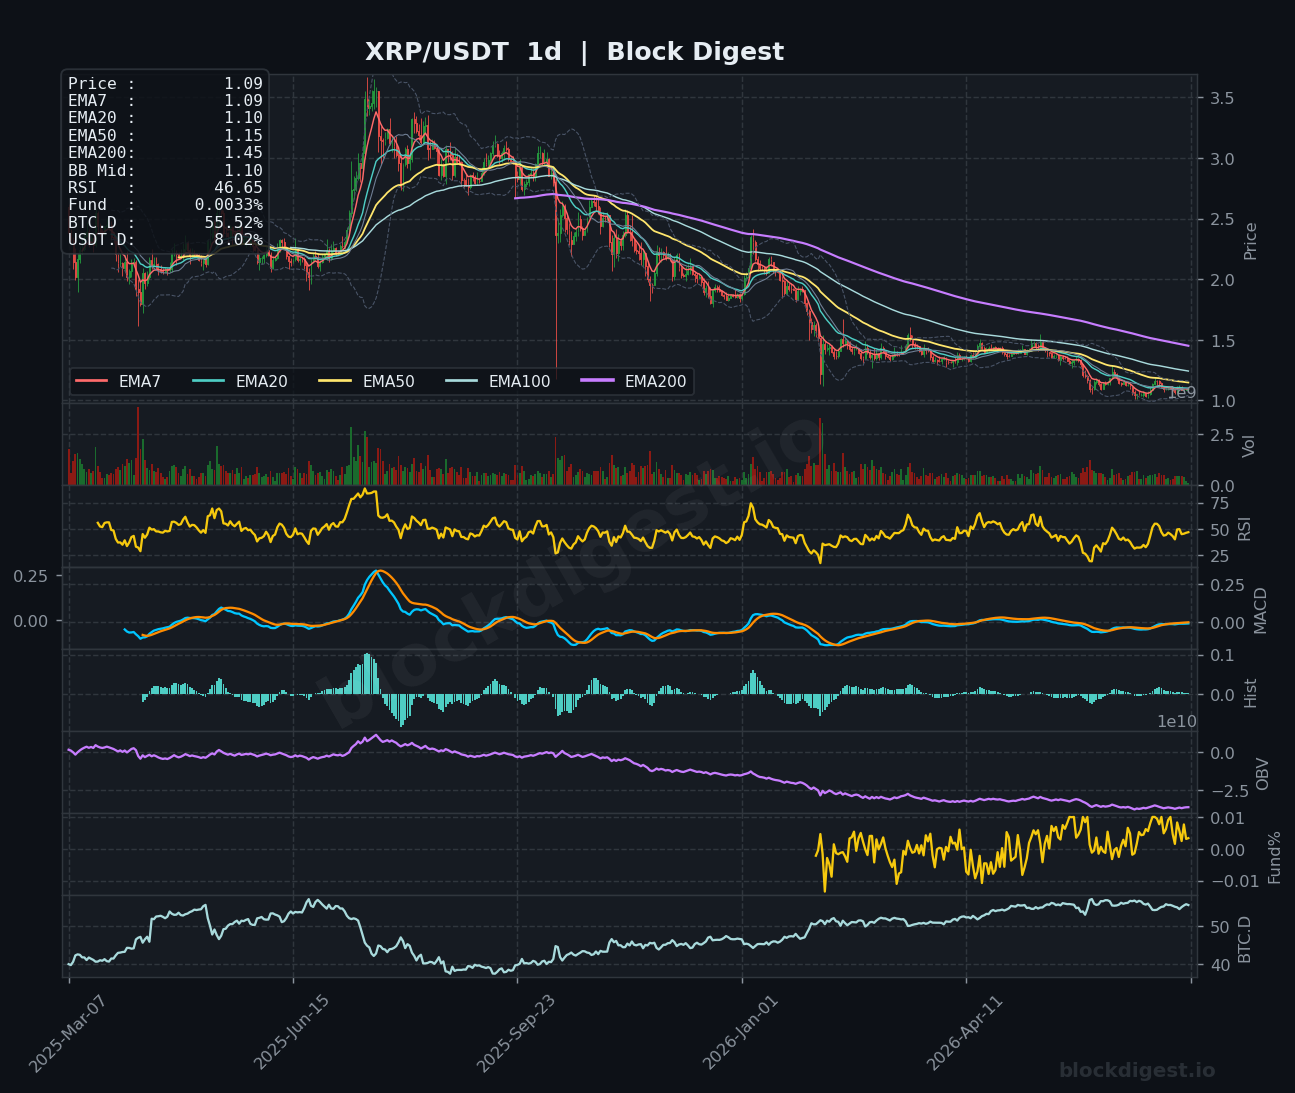1295x1093 pixels.
Task: Select the USDT.D 8.02% info row
Action: pyautogui.click(x=165, y=240)
